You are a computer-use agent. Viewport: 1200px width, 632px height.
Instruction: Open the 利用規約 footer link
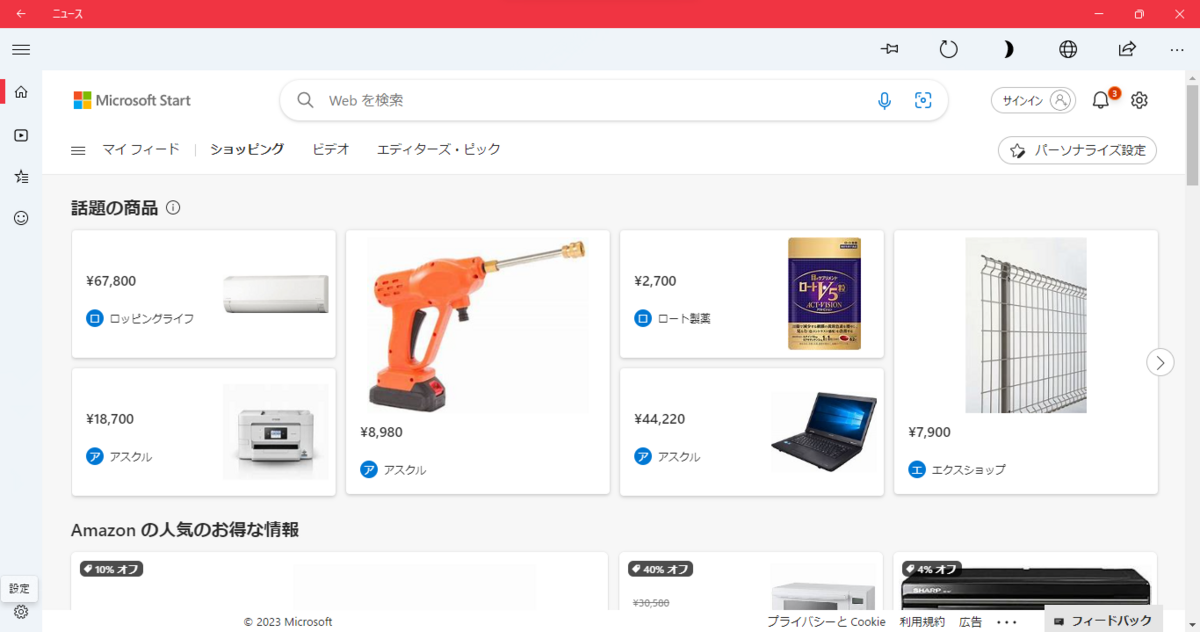click(922, 621)
